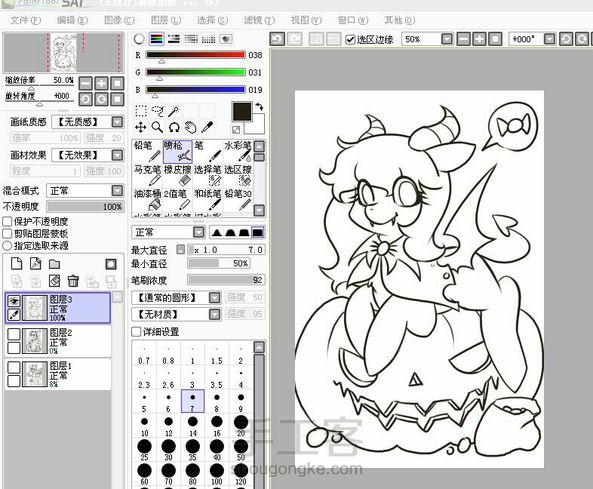Toggle selection edge (选区边缘) checkbox
Viewport: 593px width, 489px height.
coord(350,39)
